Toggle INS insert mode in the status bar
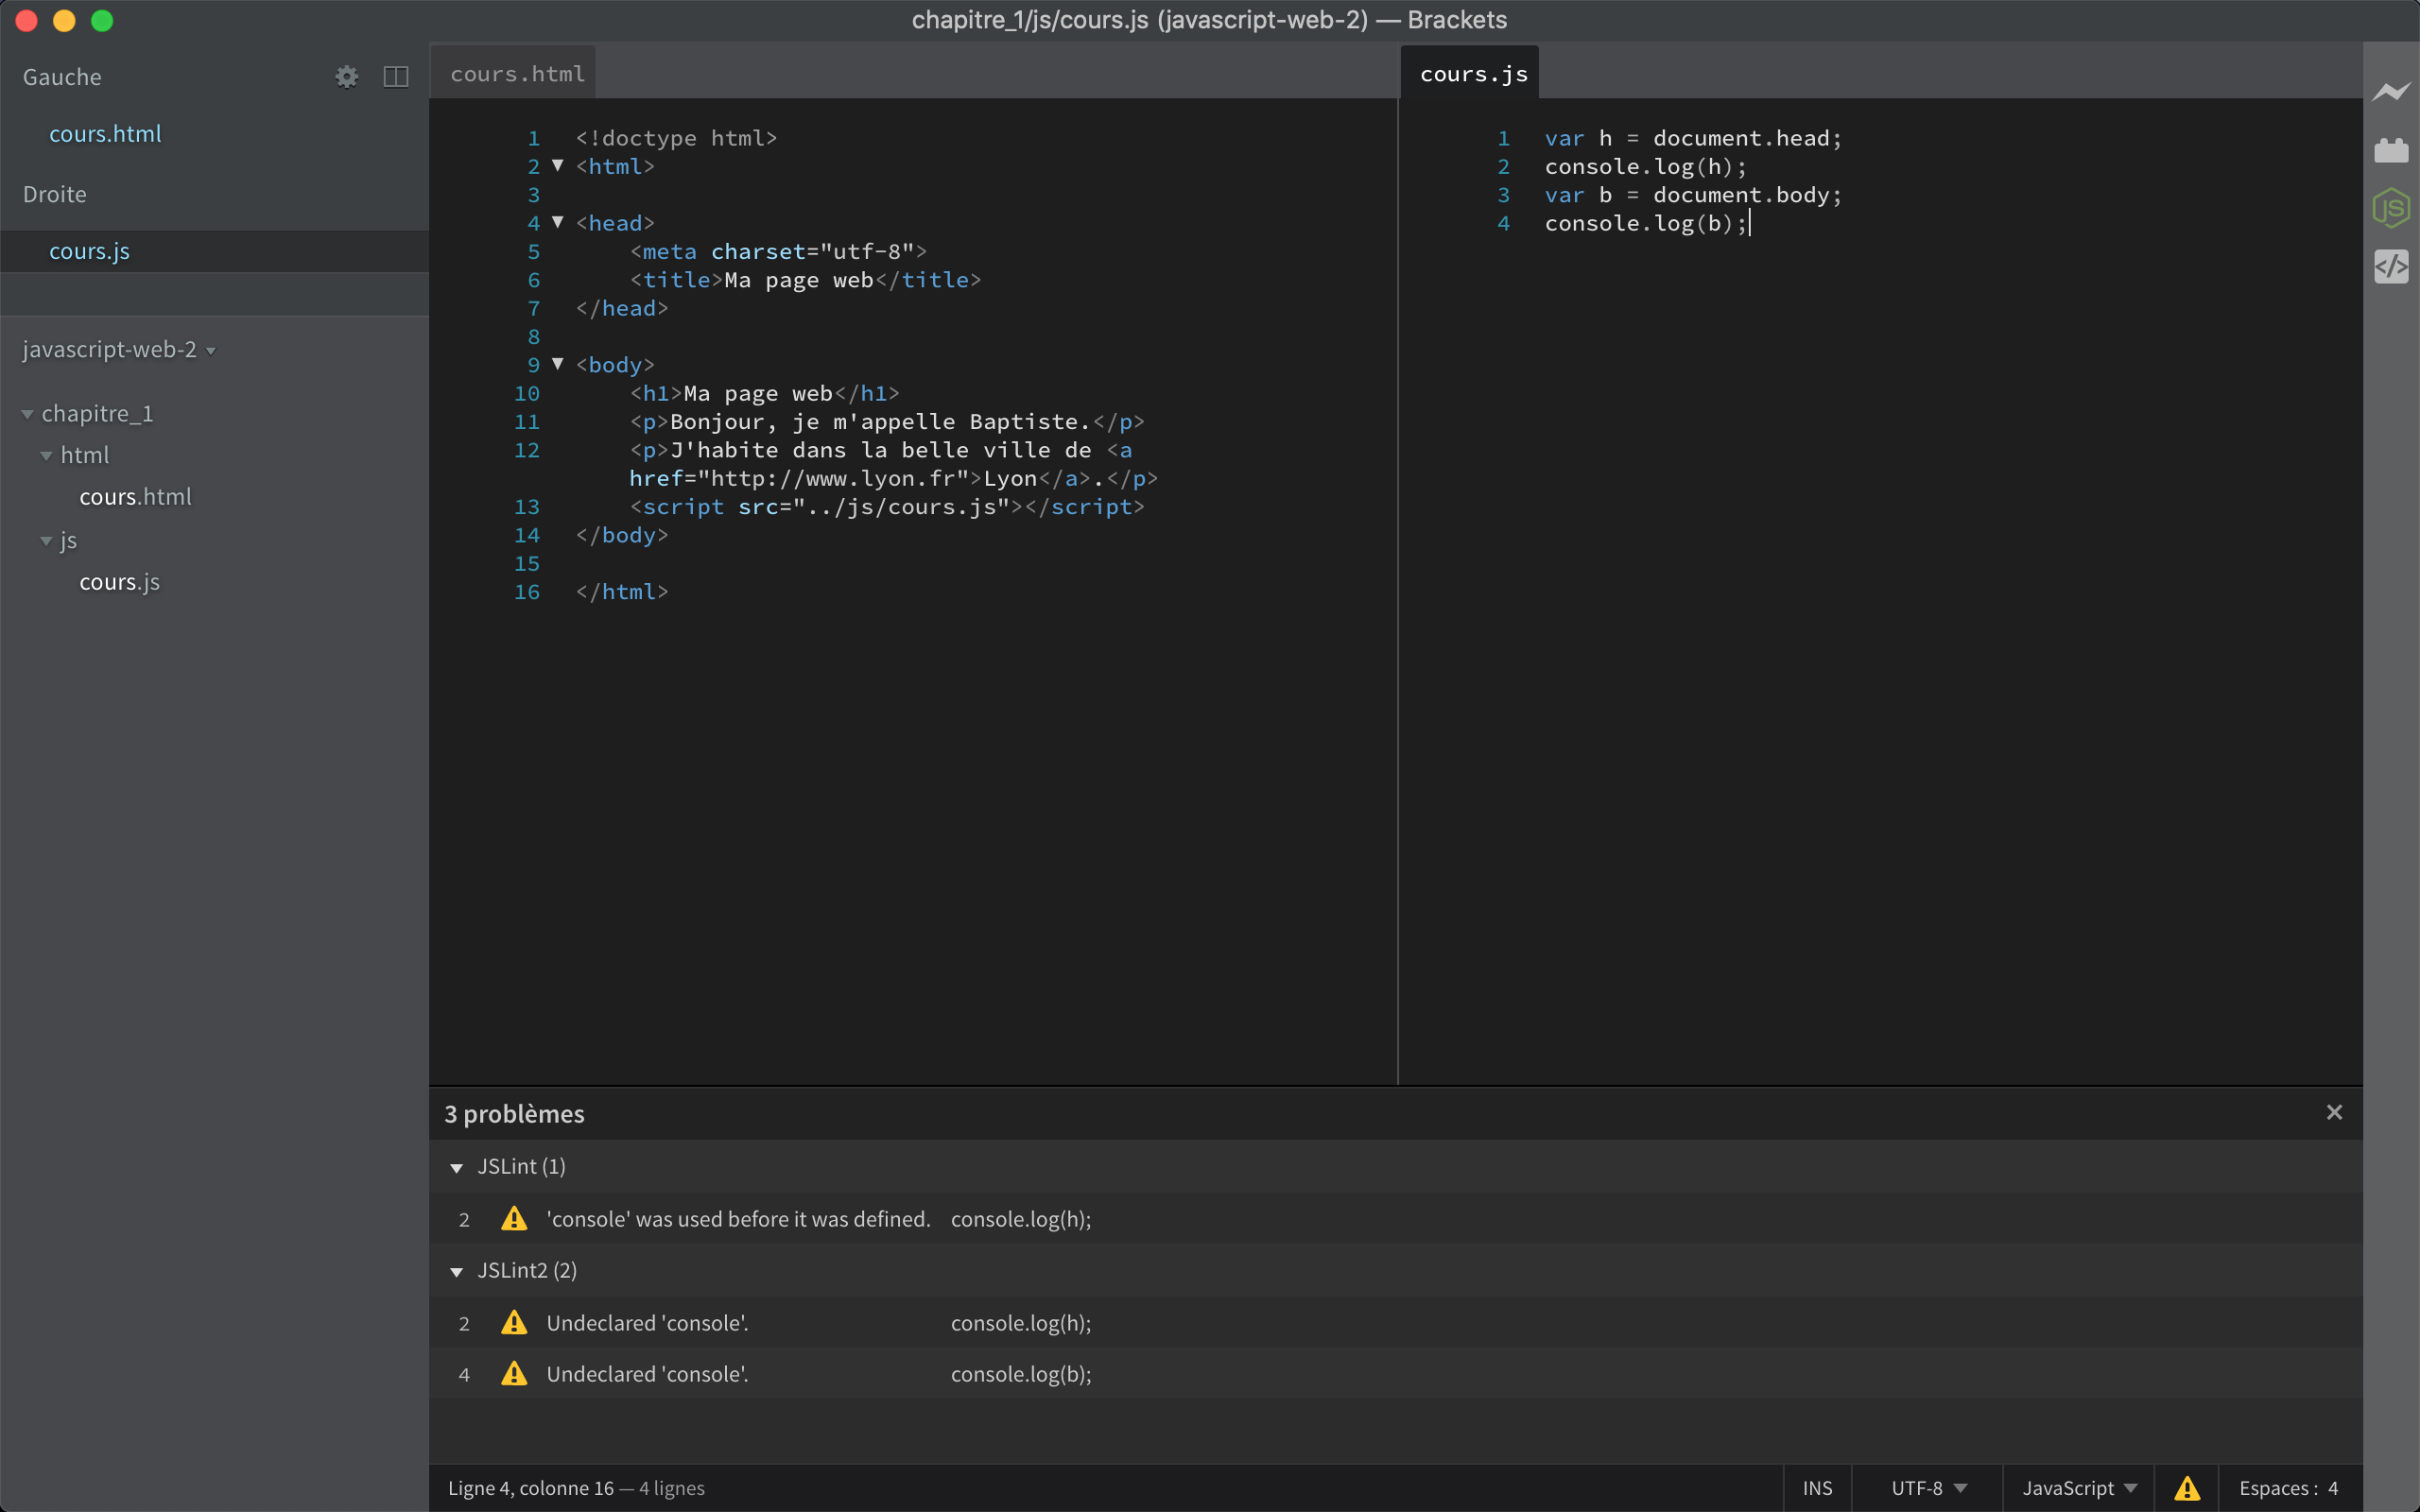The image size is (2420, 1512). point(1816,1487)
